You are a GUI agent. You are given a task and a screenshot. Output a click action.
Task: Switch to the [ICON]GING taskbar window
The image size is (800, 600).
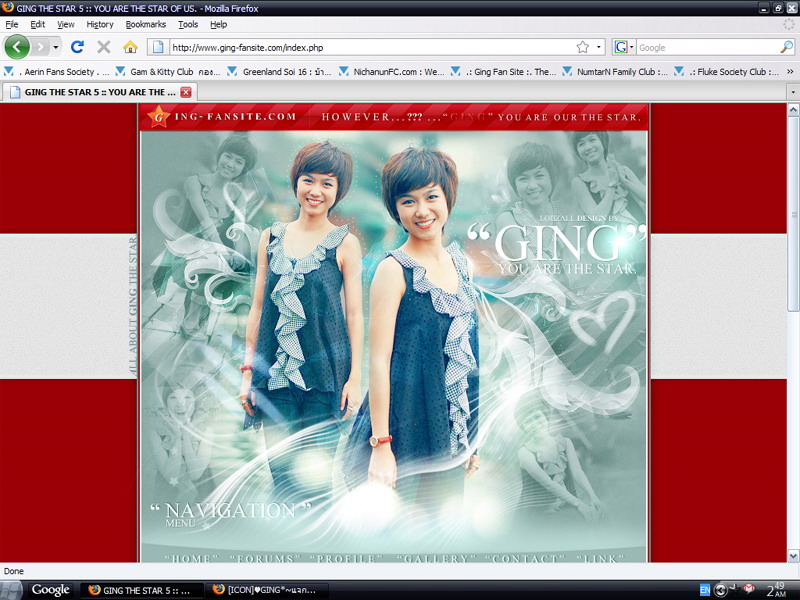point(267,590)
